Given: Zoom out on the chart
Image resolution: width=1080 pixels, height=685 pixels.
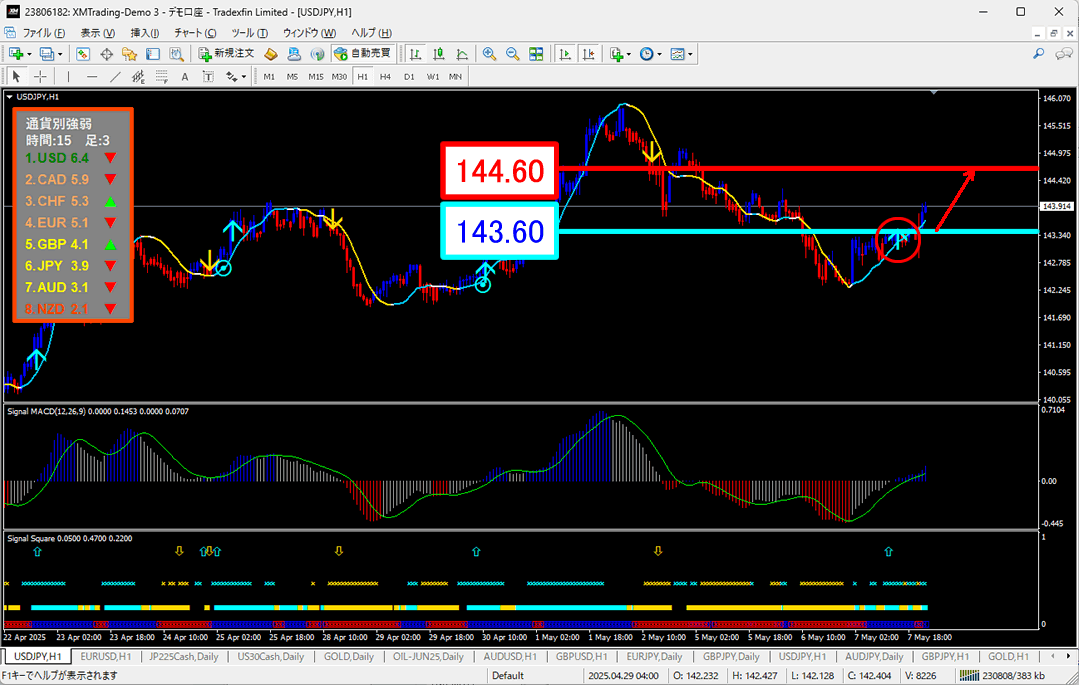Looking at the screenshot, I should pyautogui.click(x=512, y=54).
